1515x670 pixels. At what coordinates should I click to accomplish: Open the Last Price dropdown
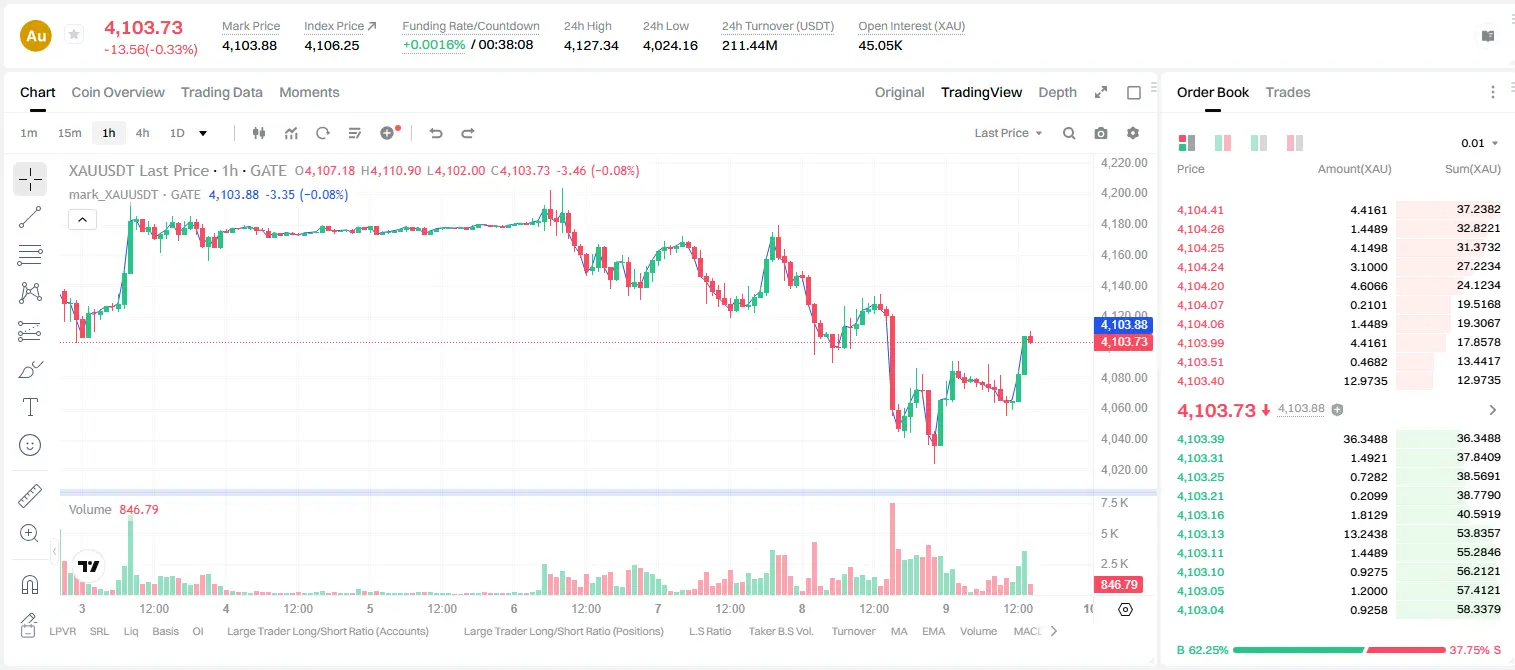(1008, 133)
